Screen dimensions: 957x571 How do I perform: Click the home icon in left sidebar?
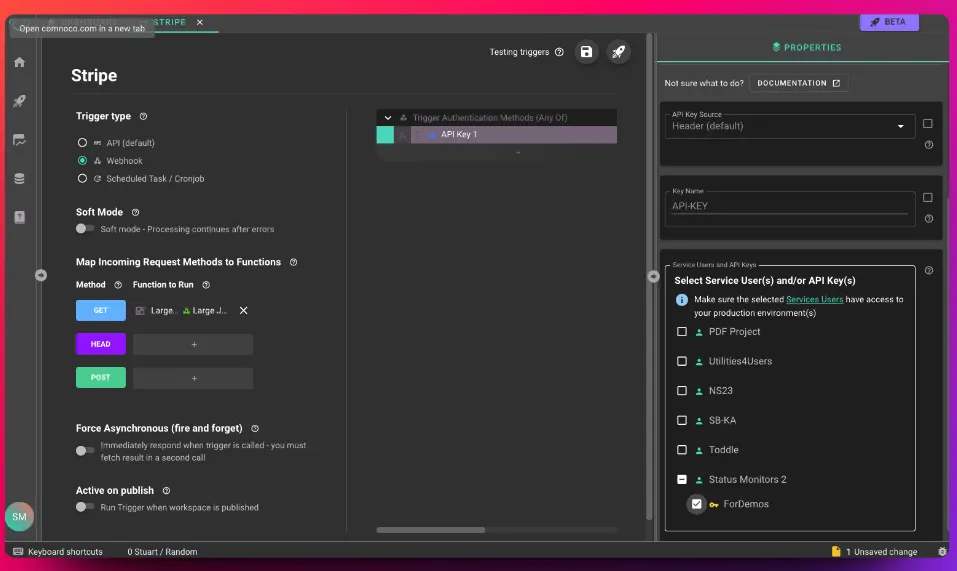coord(19,62)
